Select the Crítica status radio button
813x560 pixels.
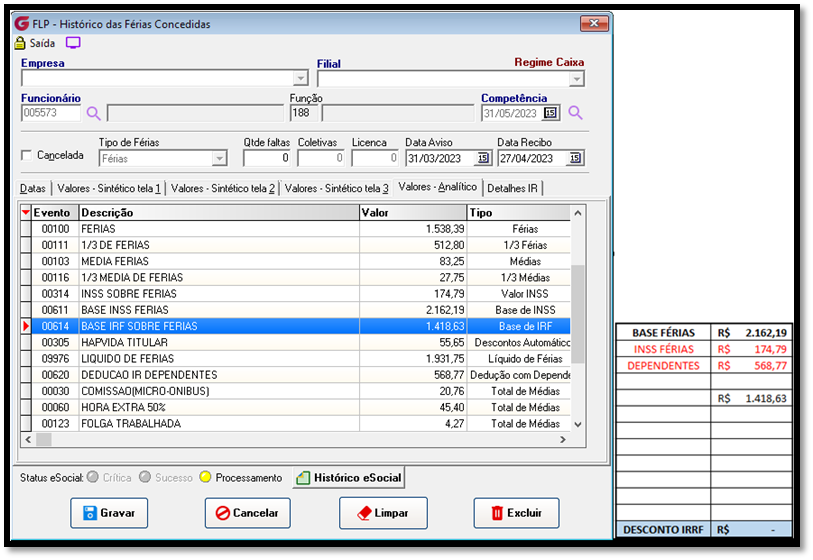93,477
